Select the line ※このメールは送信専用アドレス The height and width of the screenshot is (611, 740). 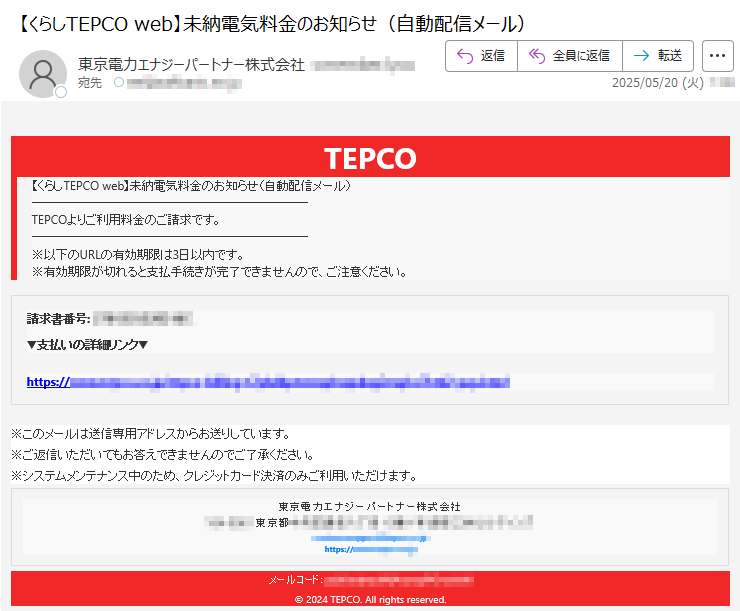[x=151, y=434]
